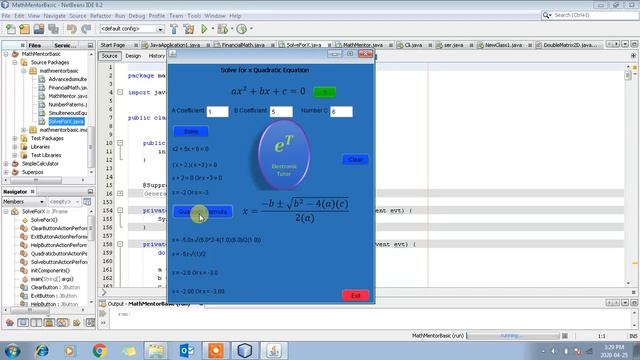
Task: Click the Profile Project toolbar icon
Action: [x=242, y=29]
